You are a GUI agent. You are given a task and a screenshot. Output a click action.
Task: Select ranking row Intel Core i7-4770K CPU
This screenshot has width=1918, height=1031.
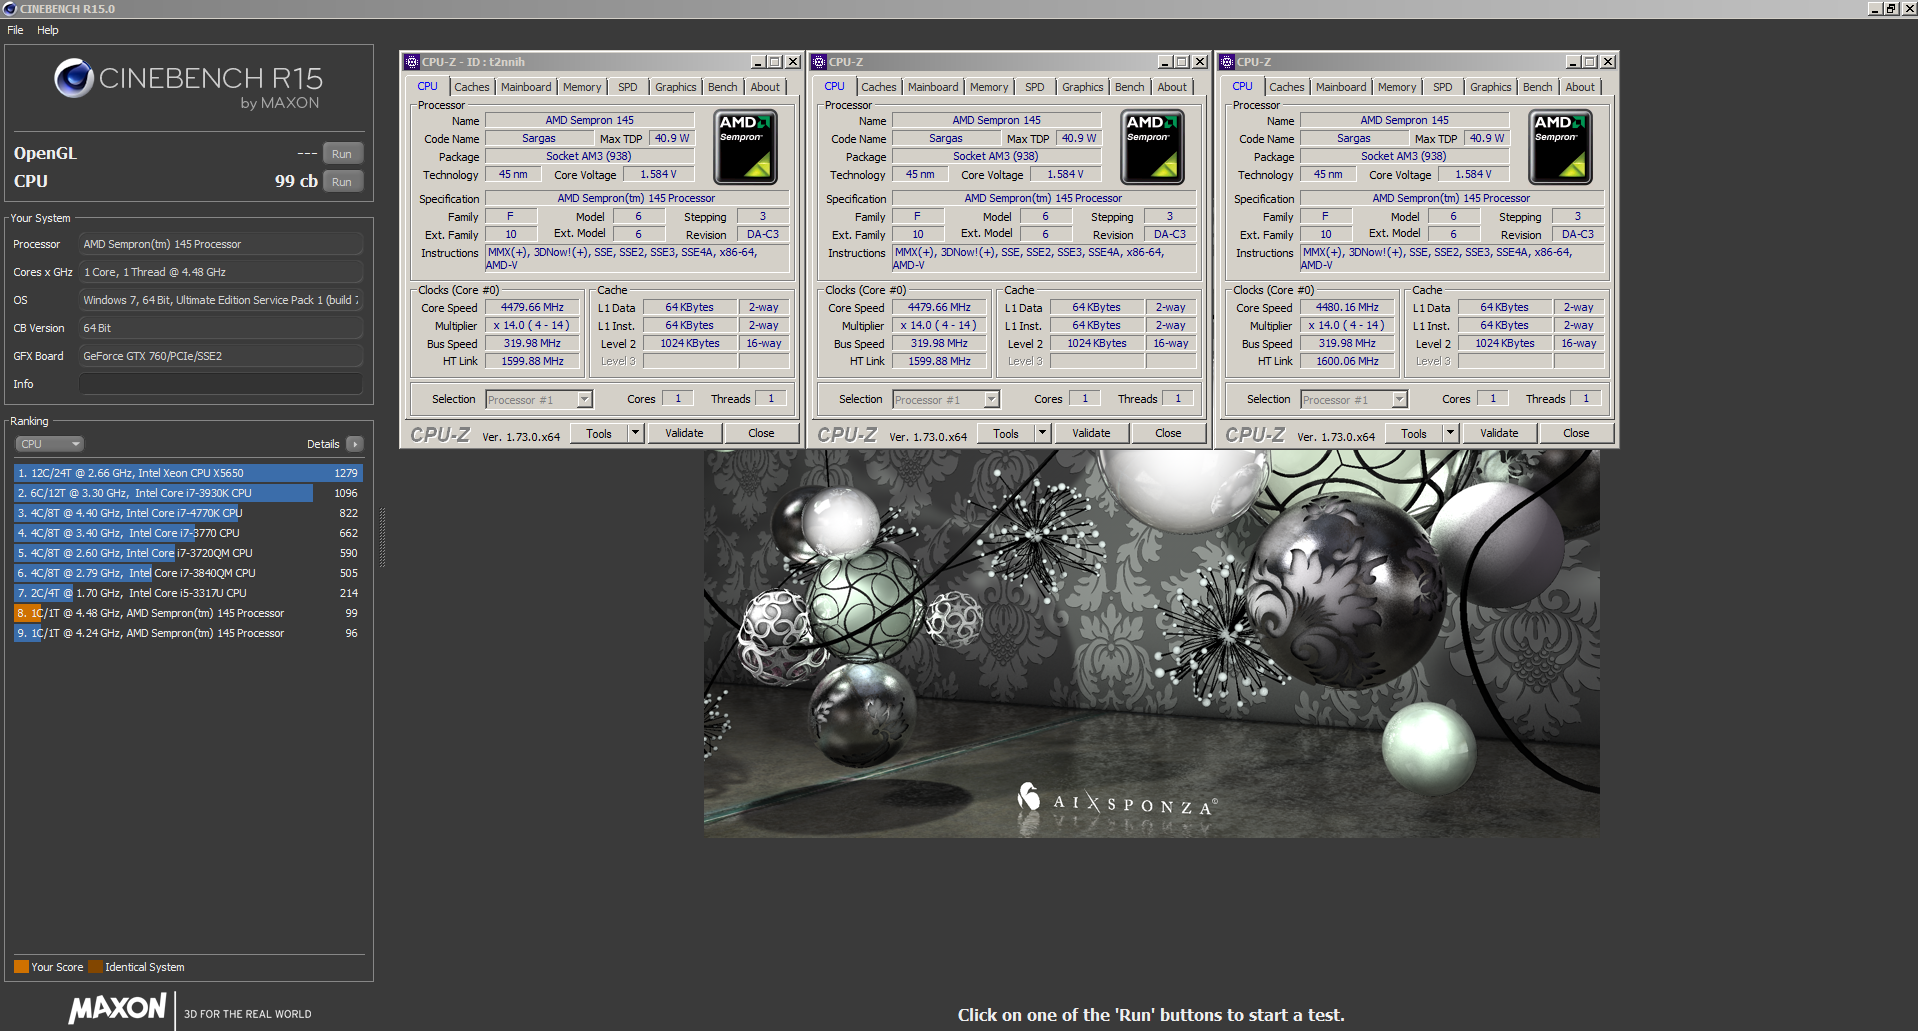188,513
